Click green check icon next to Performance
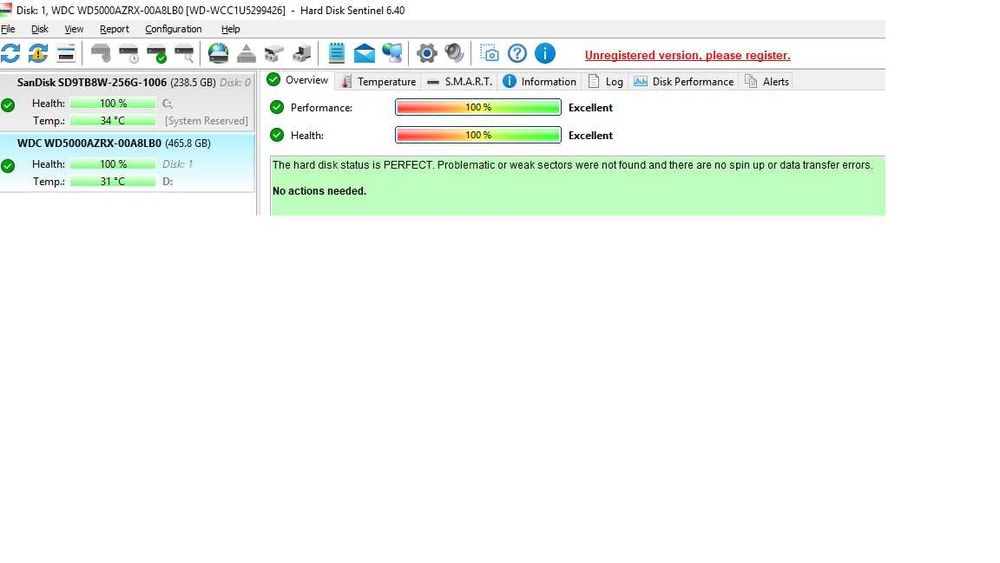 coord(277,107)
